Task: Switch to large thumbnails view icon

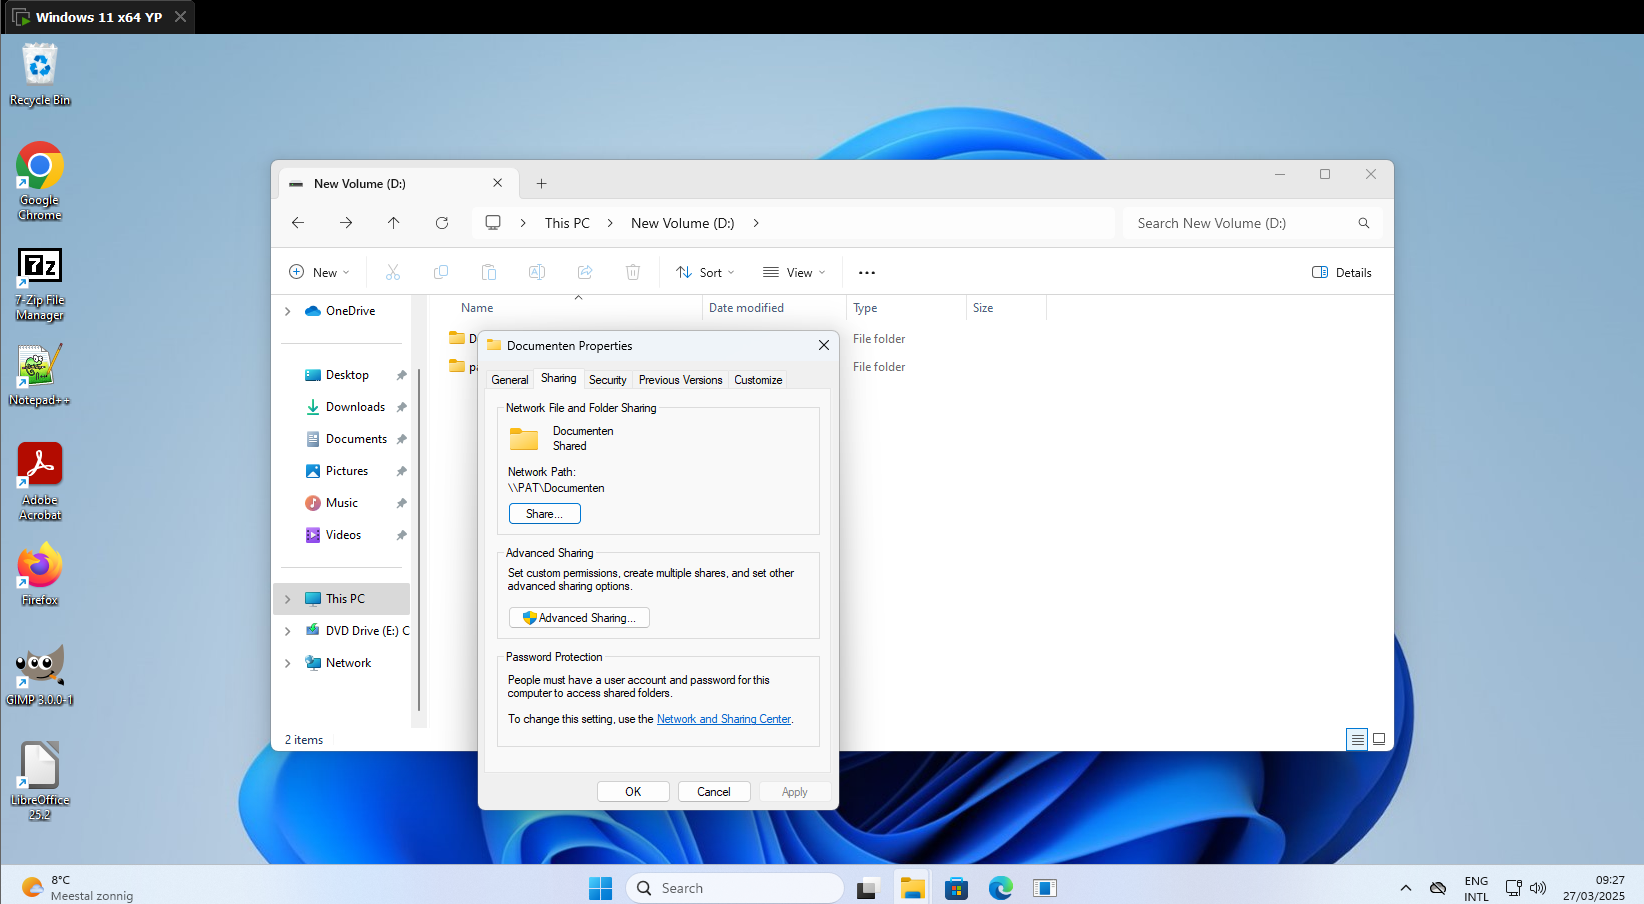Action: click(x=1379, y=740)
